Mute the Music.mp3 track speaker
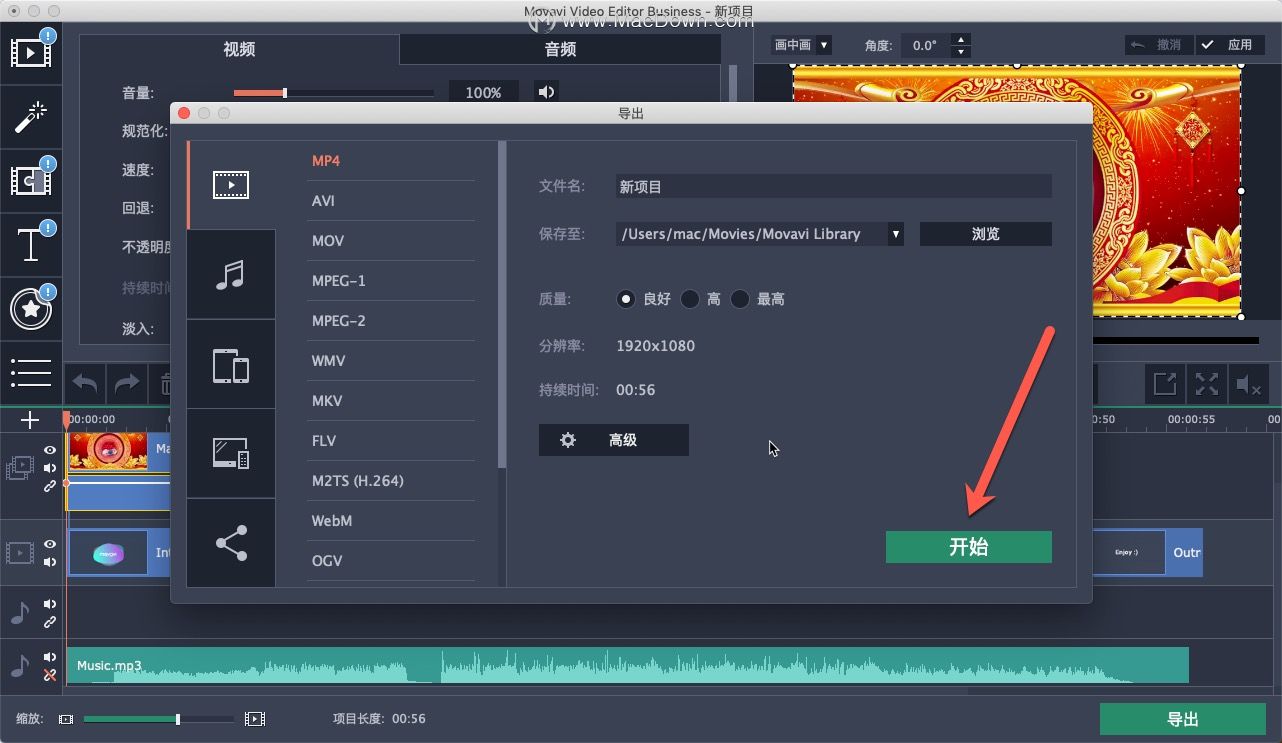1282x743 pixels. (50, 657)
